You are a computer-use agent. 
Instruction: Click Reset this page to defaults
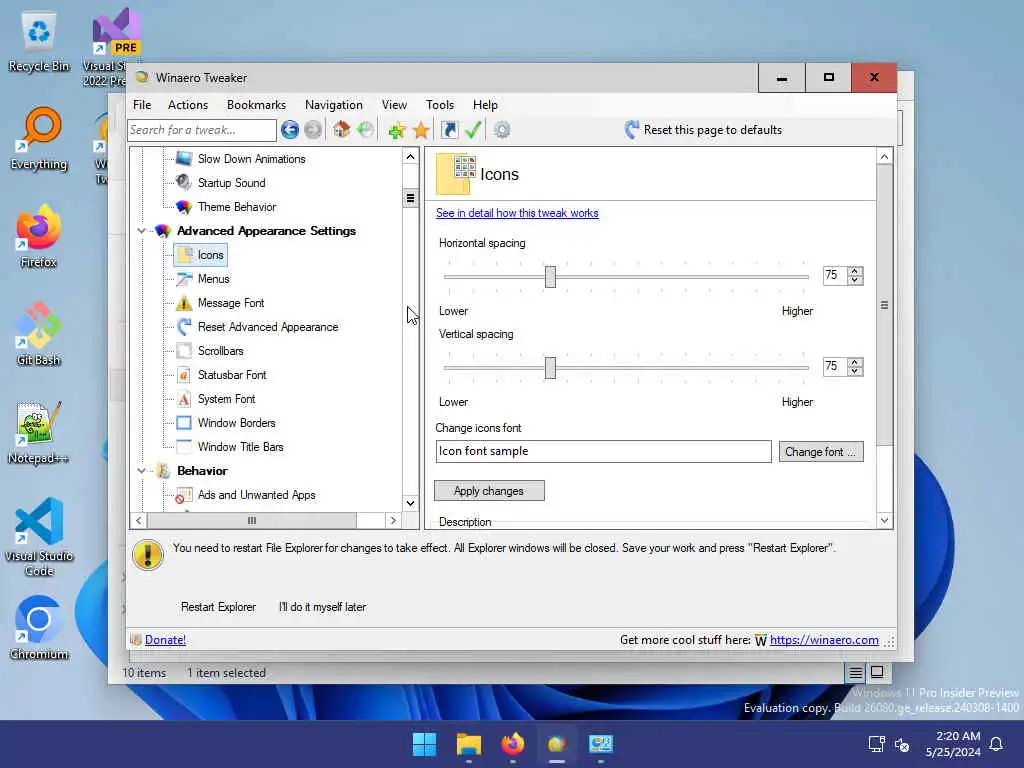[703, 130]
